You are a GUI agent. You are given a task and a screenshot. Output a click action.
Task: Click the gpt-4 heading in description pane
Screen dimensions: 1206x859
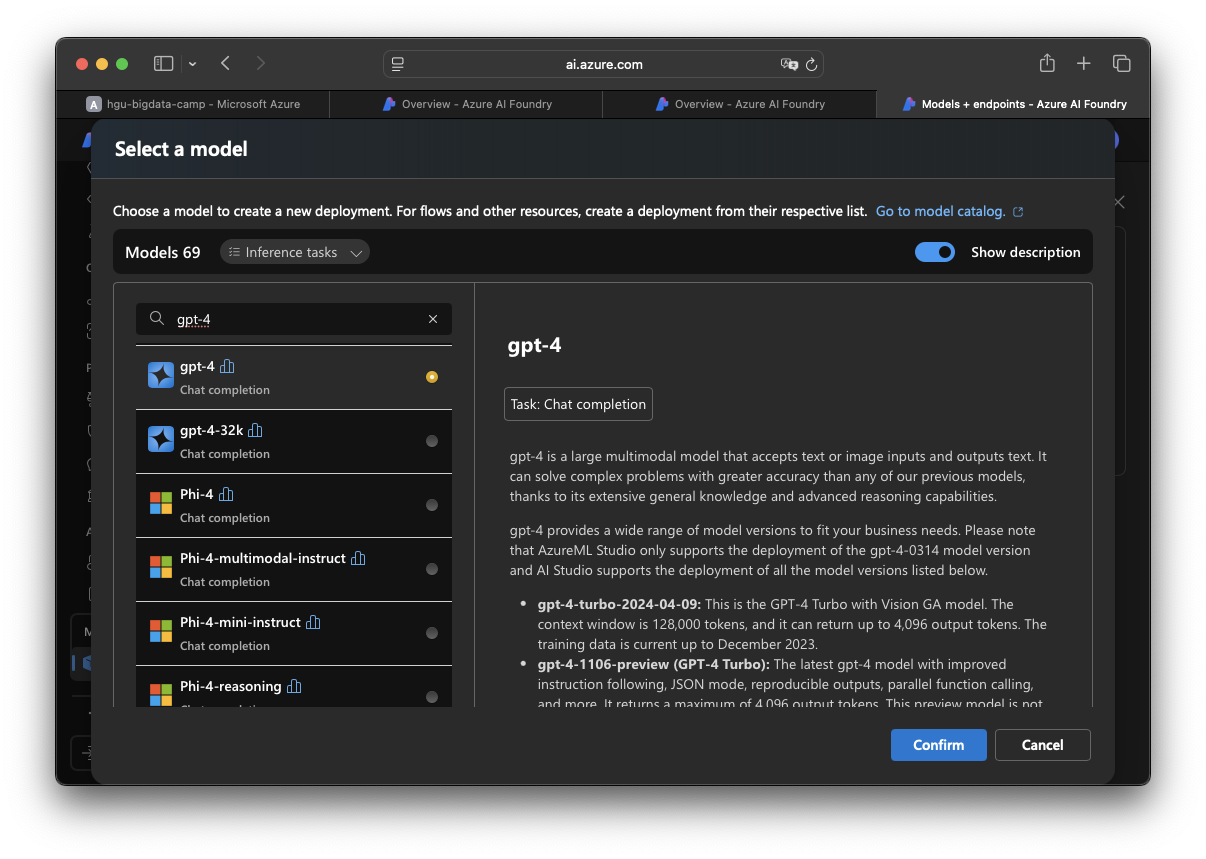pyautogui.click(x=535, y=346)
